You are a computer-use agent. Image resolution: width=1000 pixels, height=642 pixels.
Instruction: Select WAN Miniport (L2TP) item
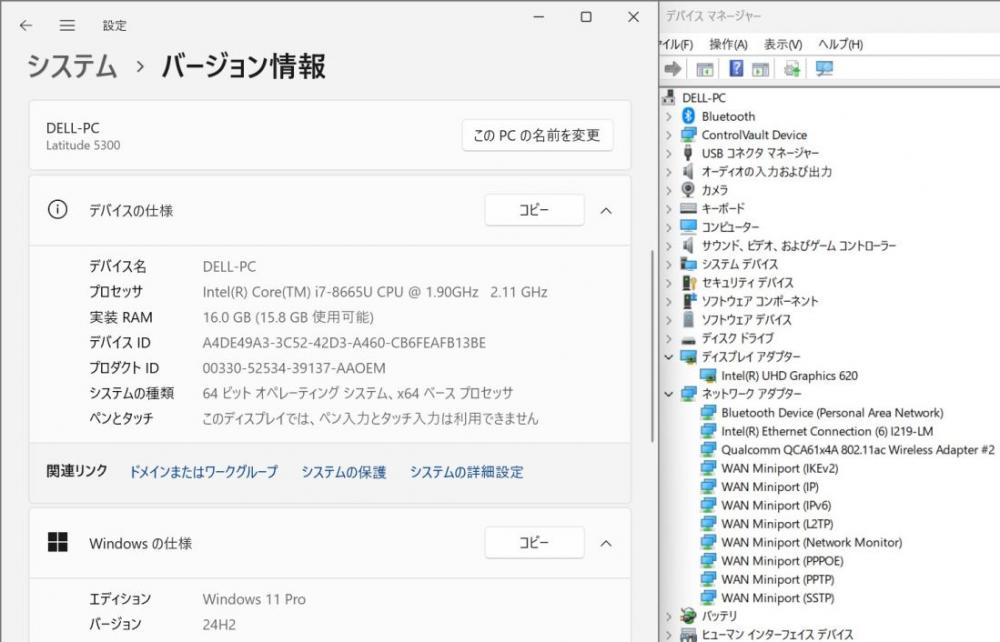tap(777, 523)
